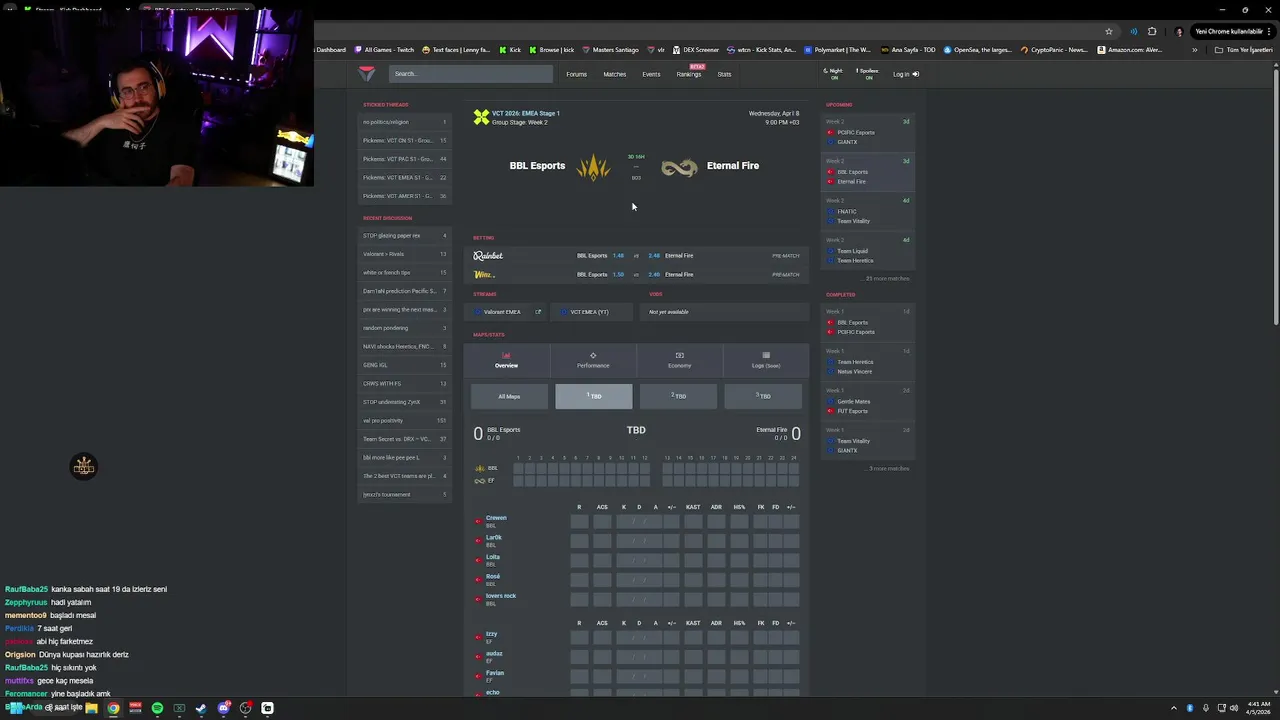Switch to Logs (Soon) tab
Screen dimensions: 1280x720
[x=766, y=360]
